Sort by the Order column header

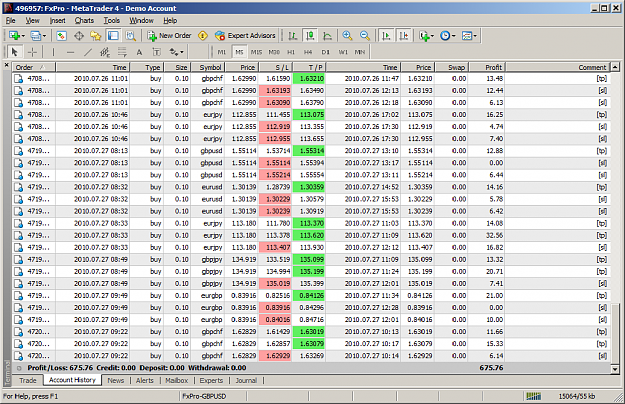(x=33, y=67)
